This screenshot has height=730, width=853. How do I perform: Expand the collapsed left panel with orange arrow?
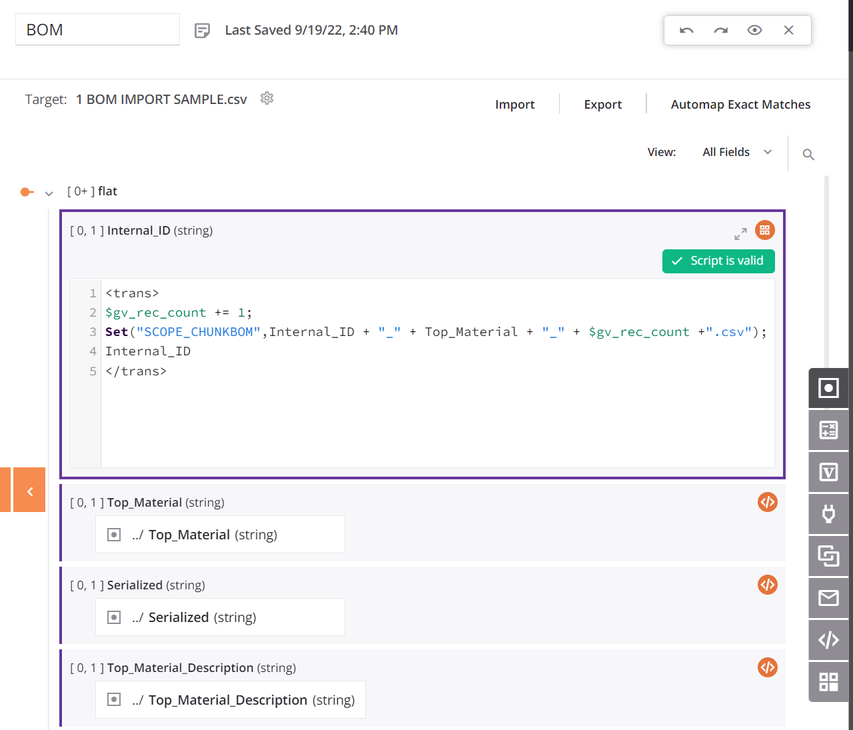30,491
